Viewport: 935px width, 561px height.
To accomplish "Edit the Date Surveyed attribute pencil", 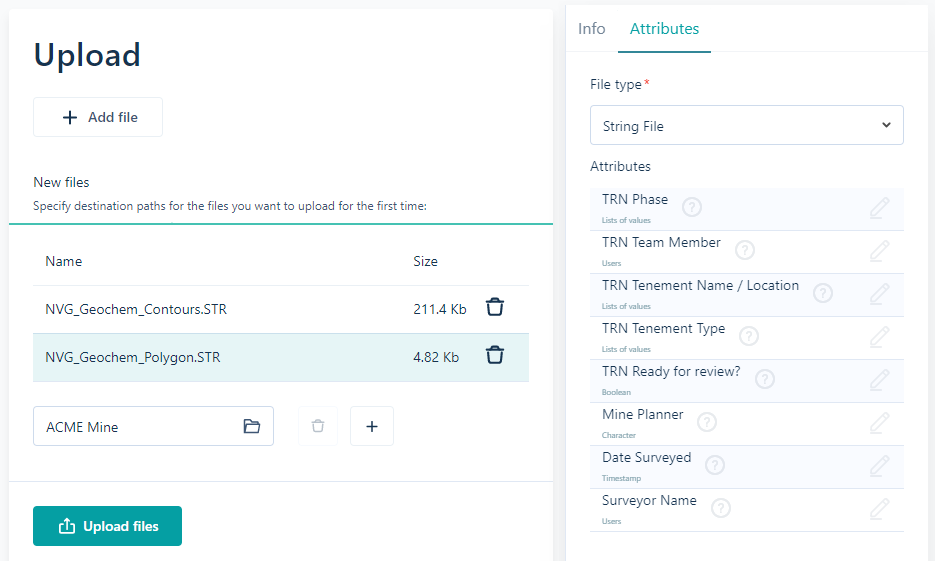I will point(880,466).
